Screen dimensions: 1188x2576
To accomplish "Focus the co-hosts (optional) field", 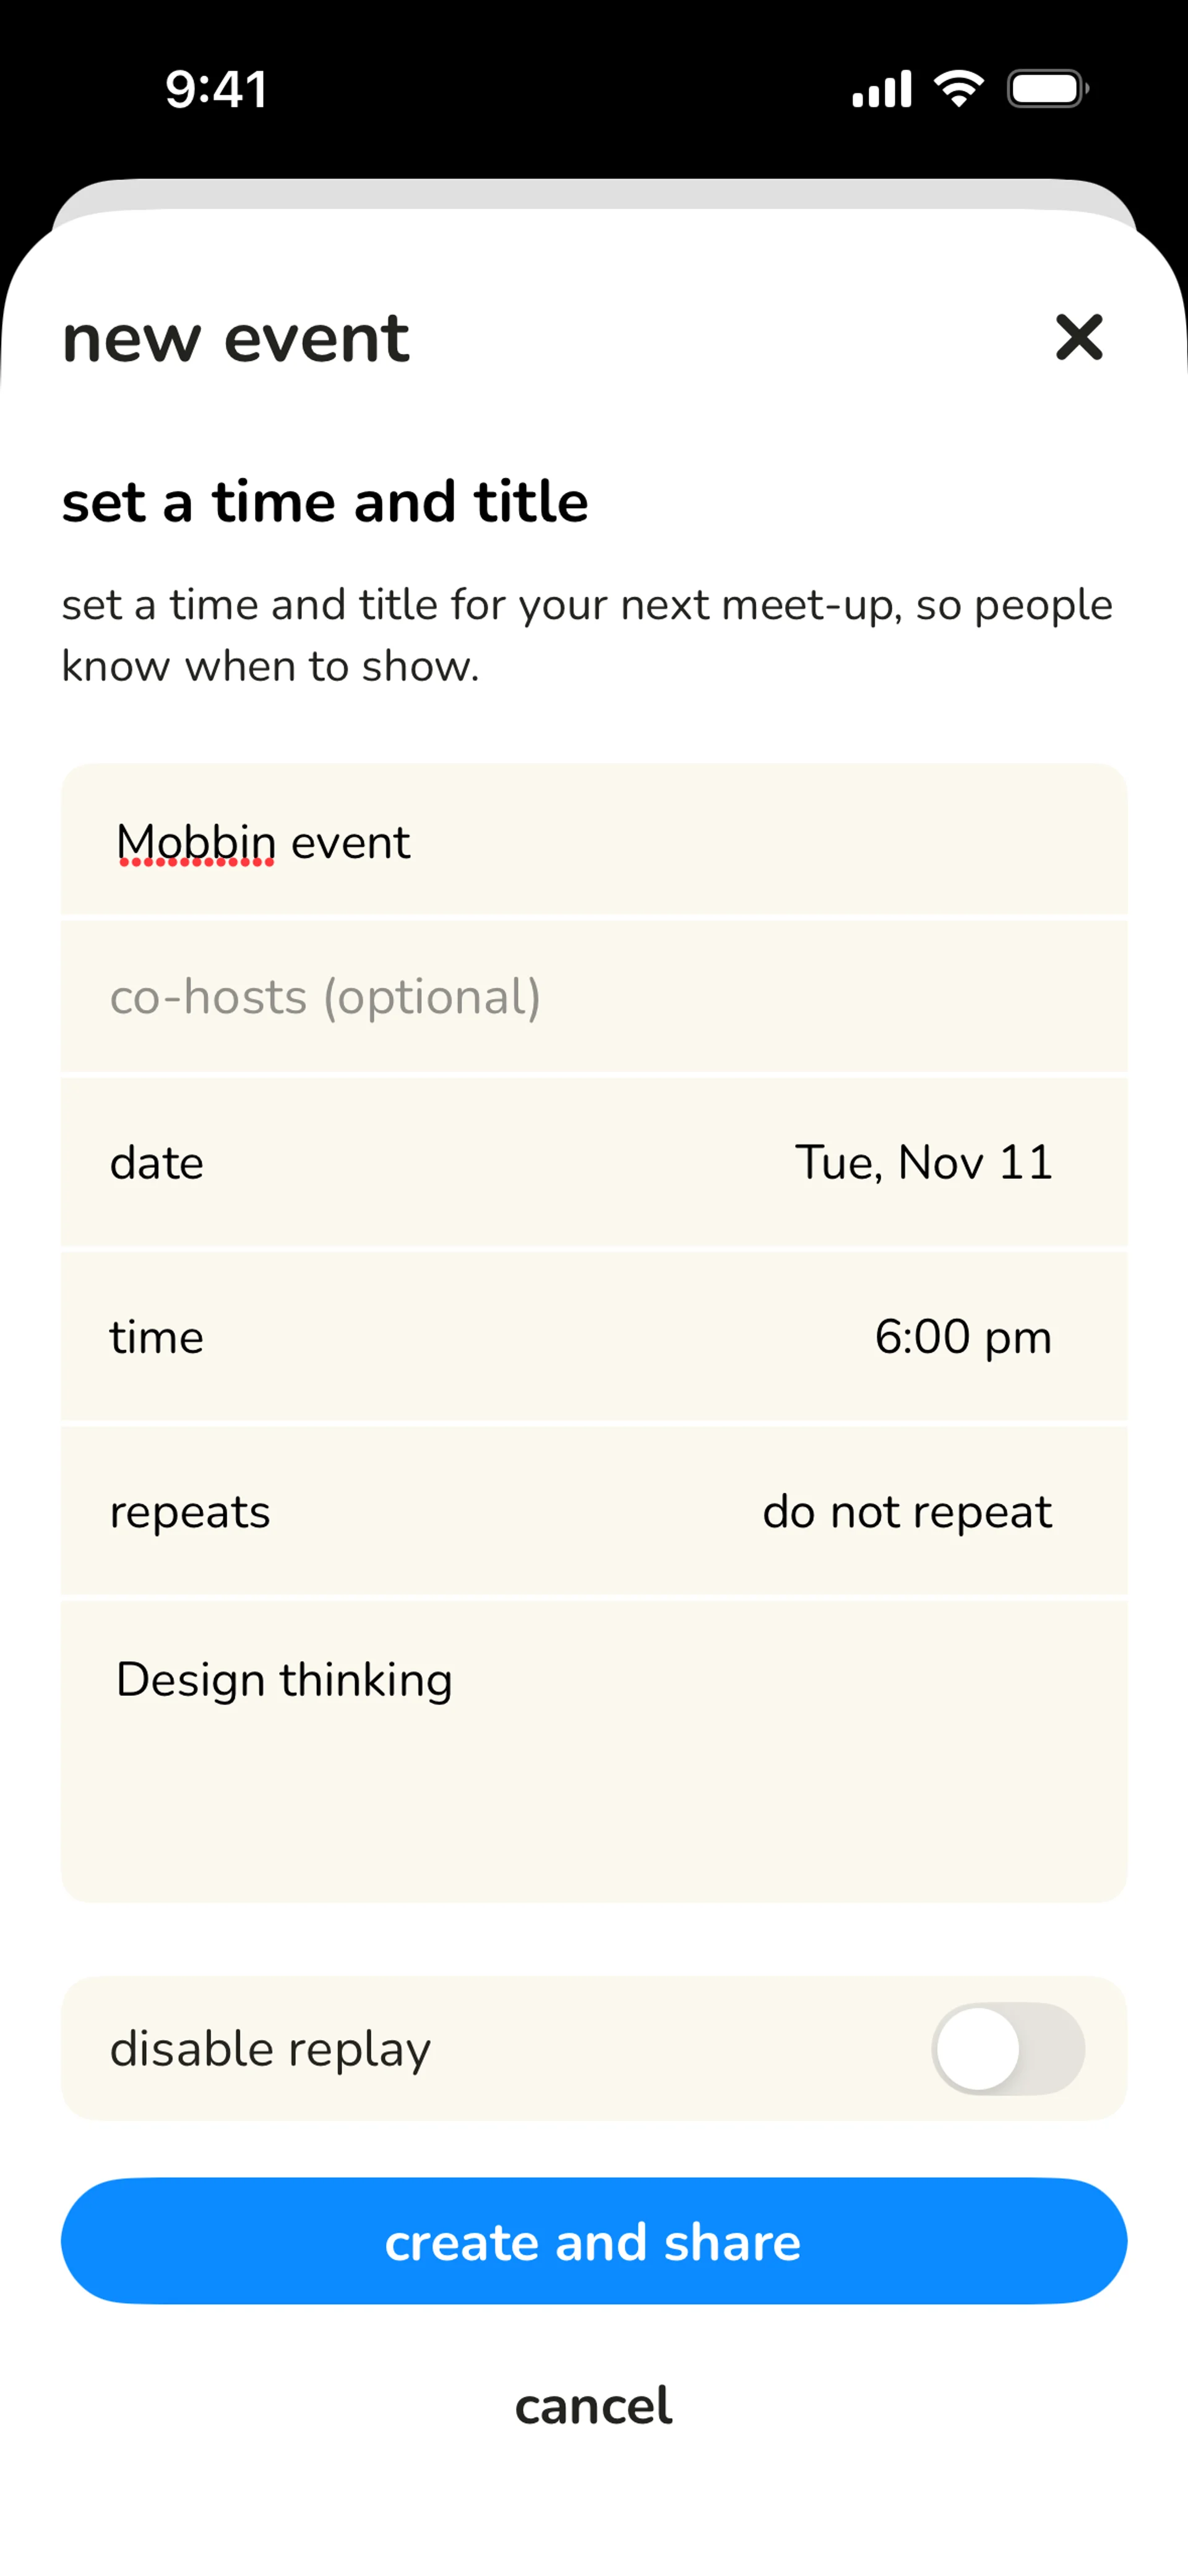I will 594,997.
